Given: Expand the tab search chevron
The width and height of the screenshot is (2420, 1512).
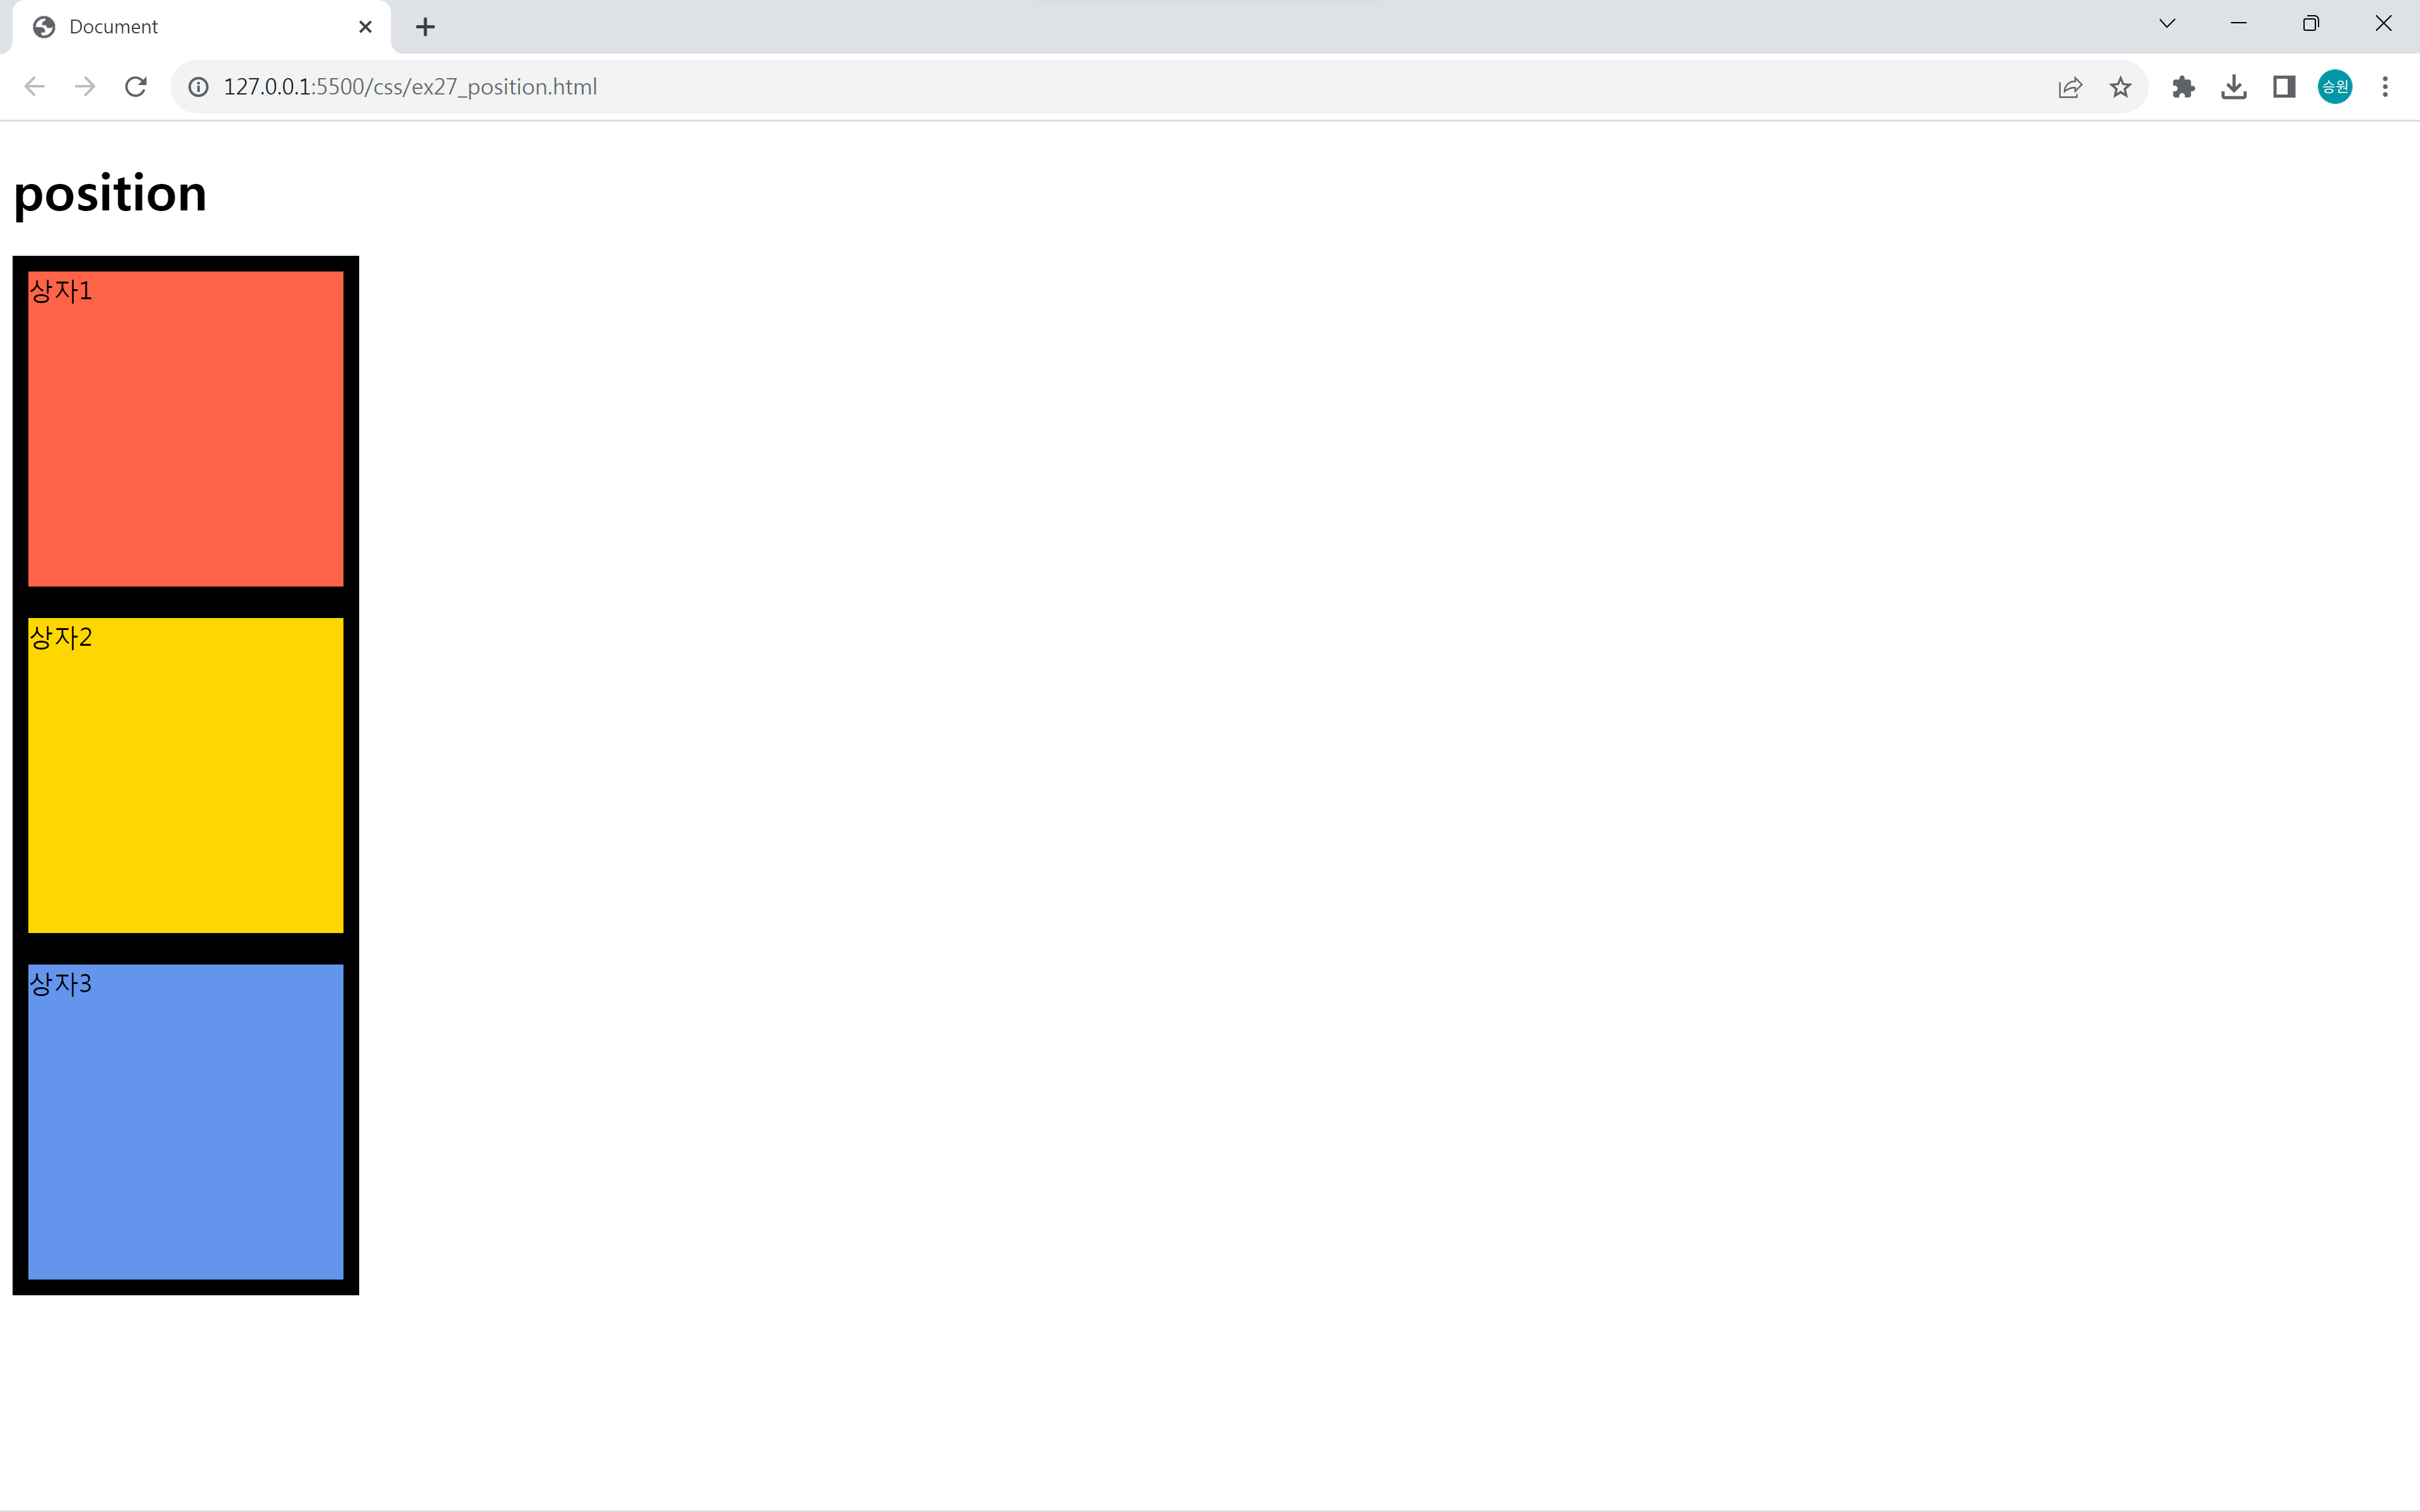Looking at the screenshot, I should (x=2167, y=24).
